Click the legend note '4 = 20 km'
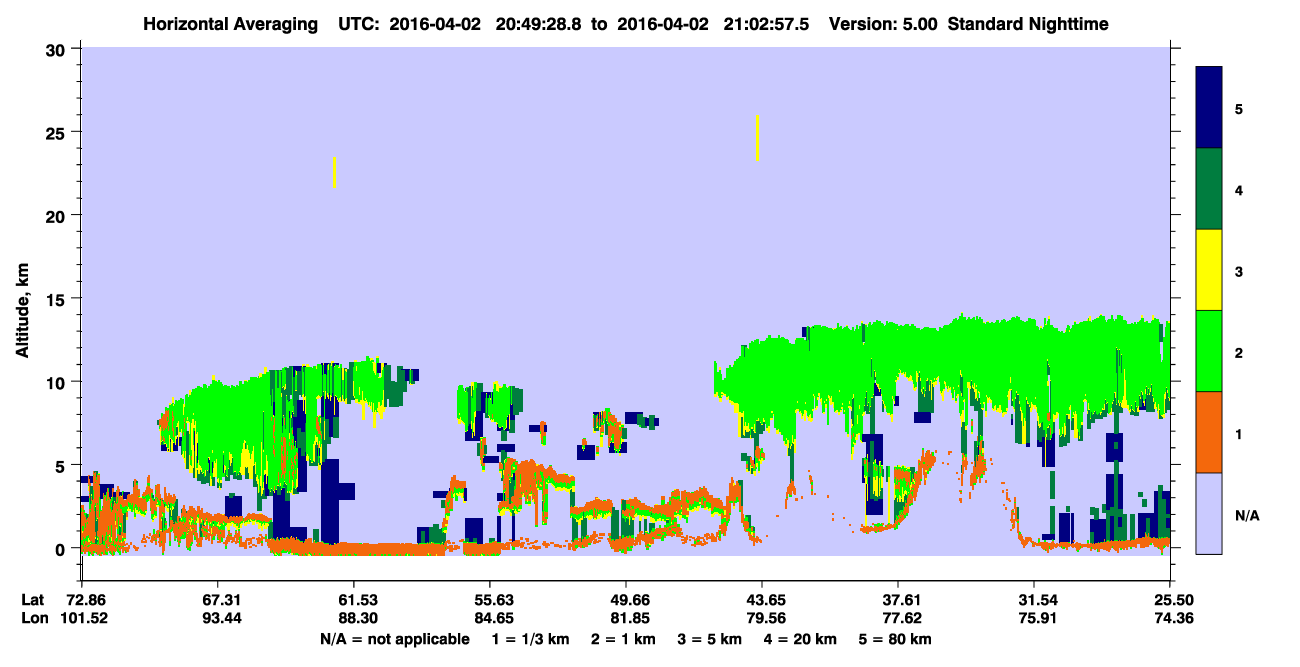This screenshot has width=1300, height=667. pyautogui.click(x=802, y=639)
